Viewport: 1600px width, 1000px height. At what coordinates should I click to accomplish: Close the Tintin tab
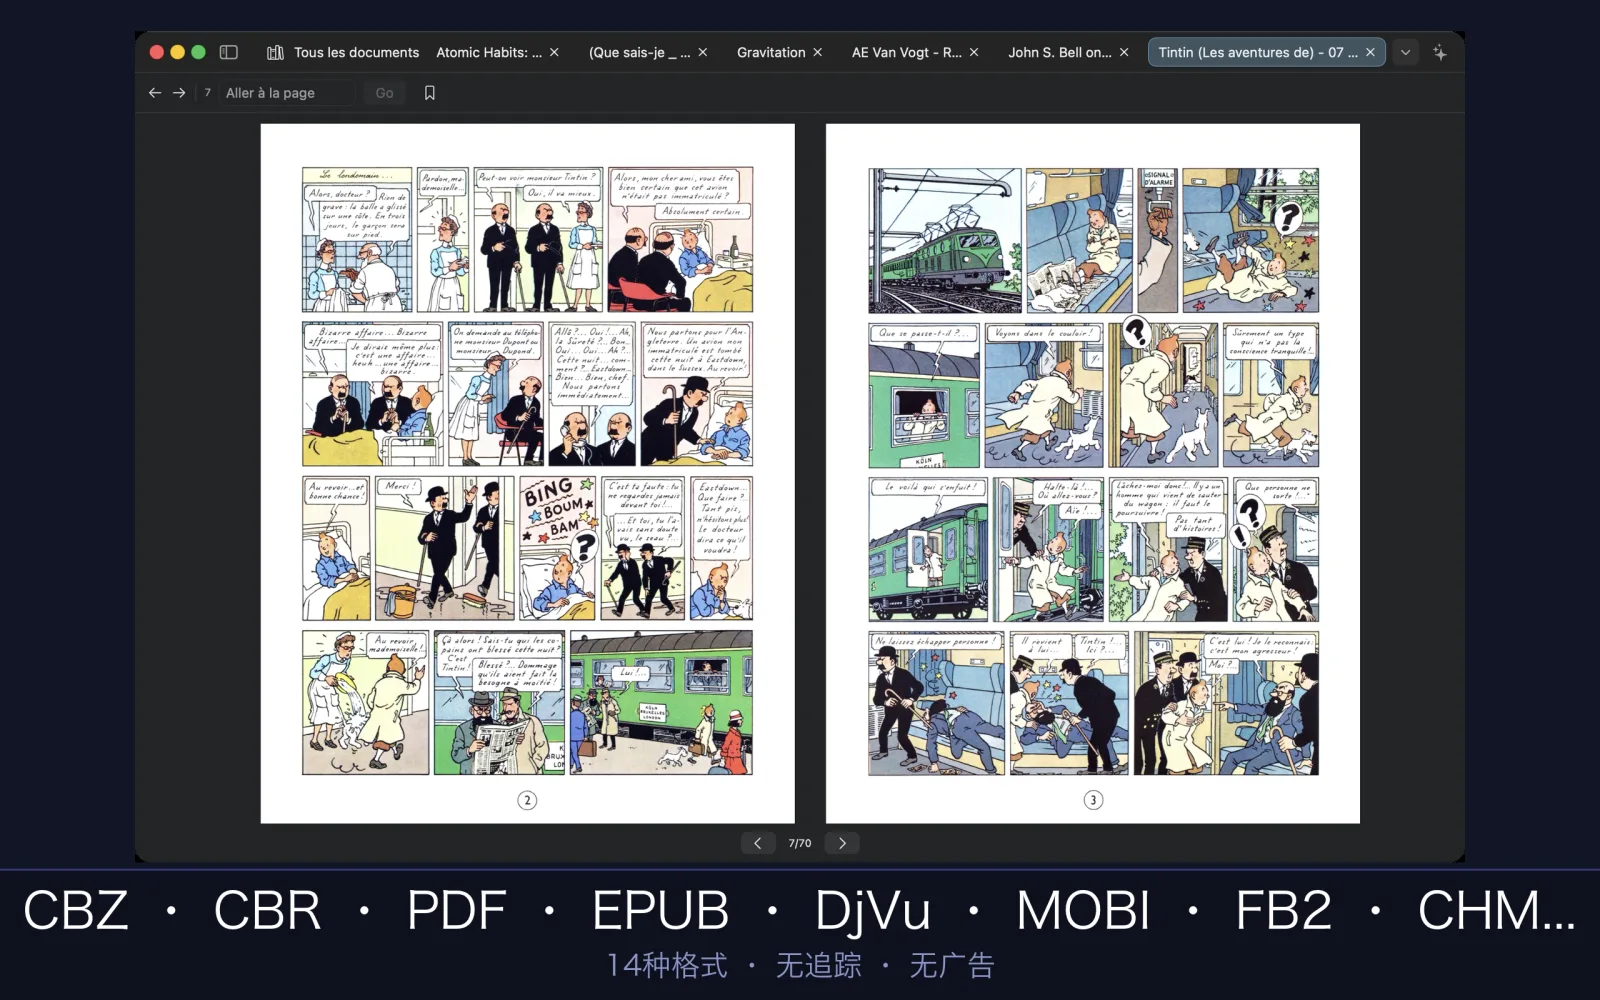tap(1370, 52)
